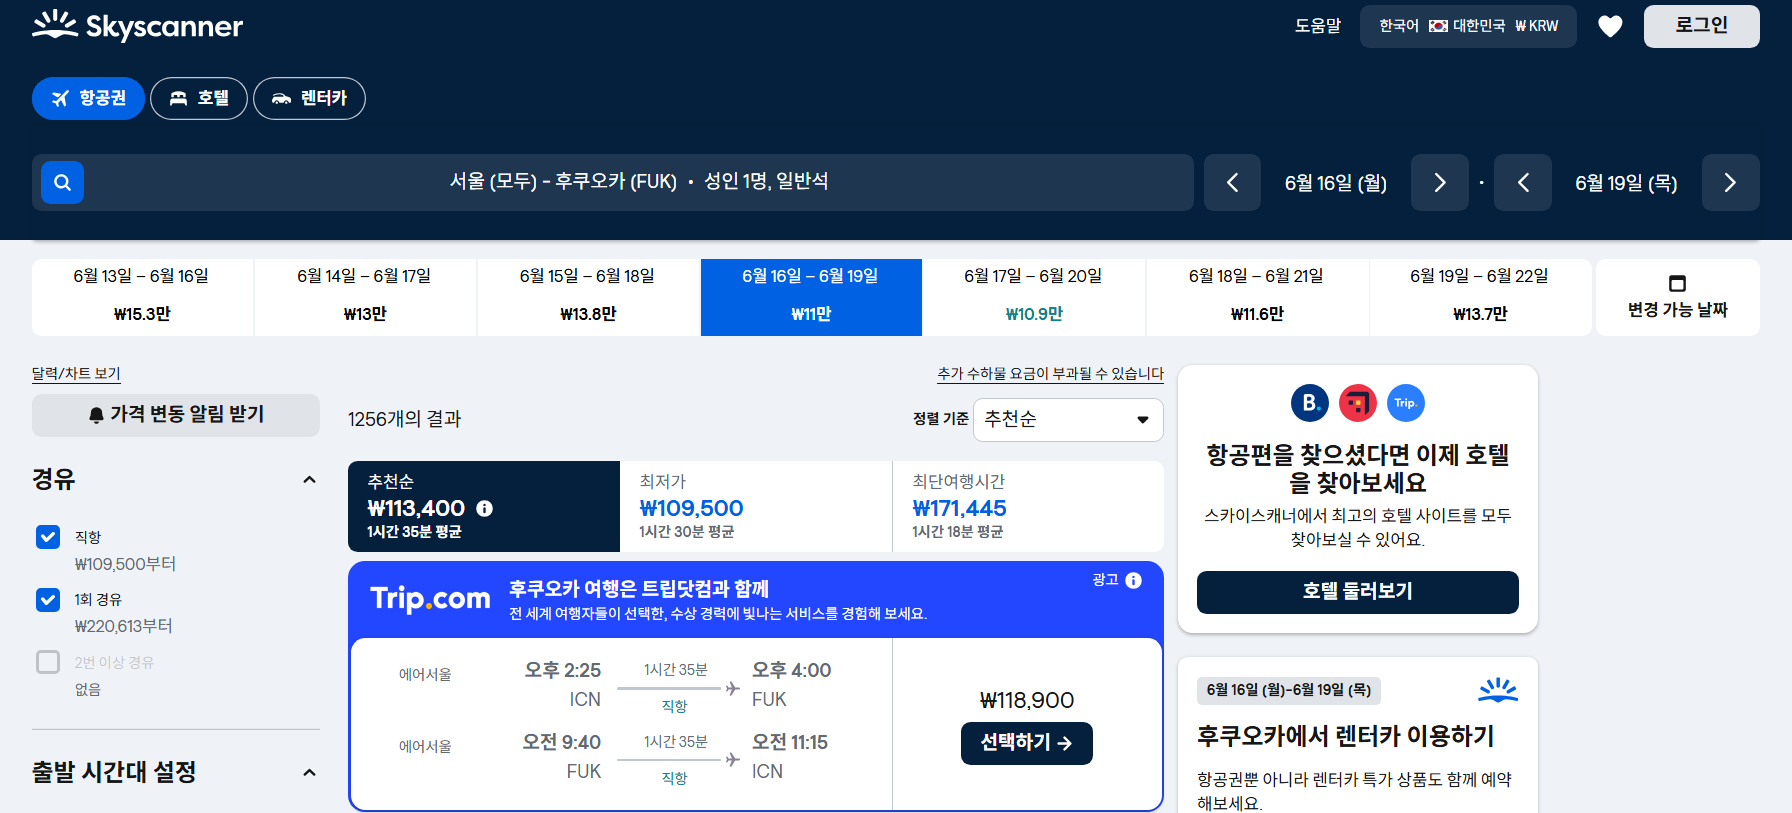Viewport: 1792px width, 813px height.
Task: Toggle the 직항 direct flight checkbox
Action: tap(48, 537)
